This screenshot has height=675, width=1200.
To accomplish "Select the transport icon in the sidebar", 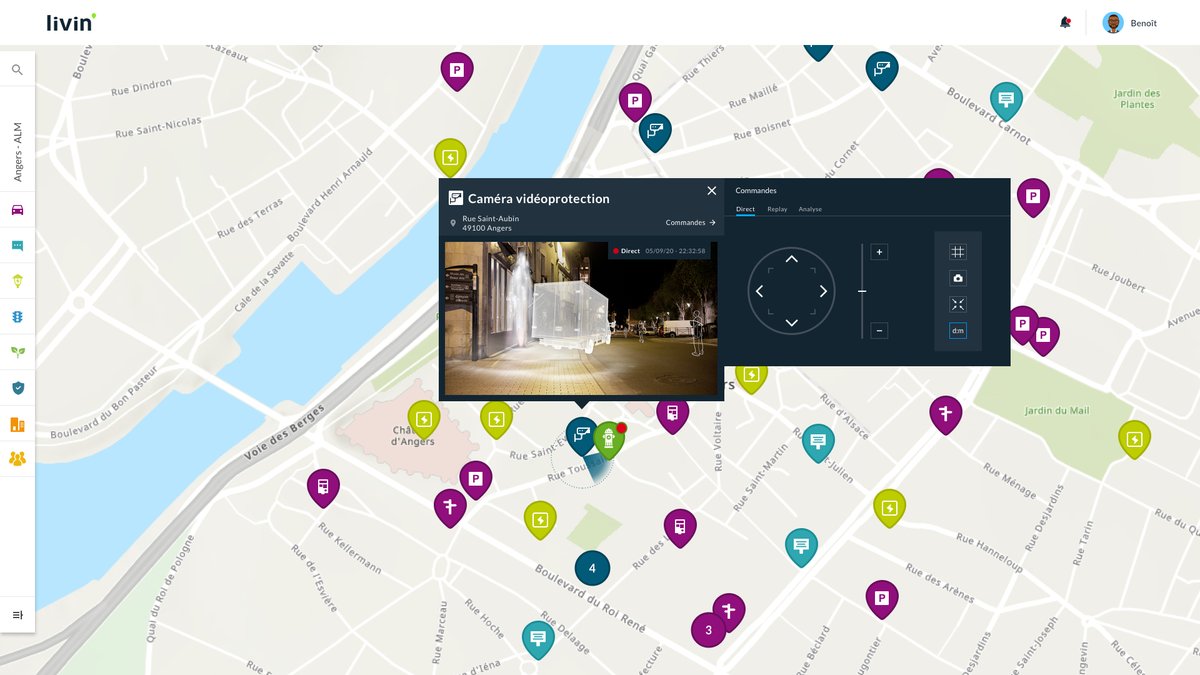I will pos(16,210).
